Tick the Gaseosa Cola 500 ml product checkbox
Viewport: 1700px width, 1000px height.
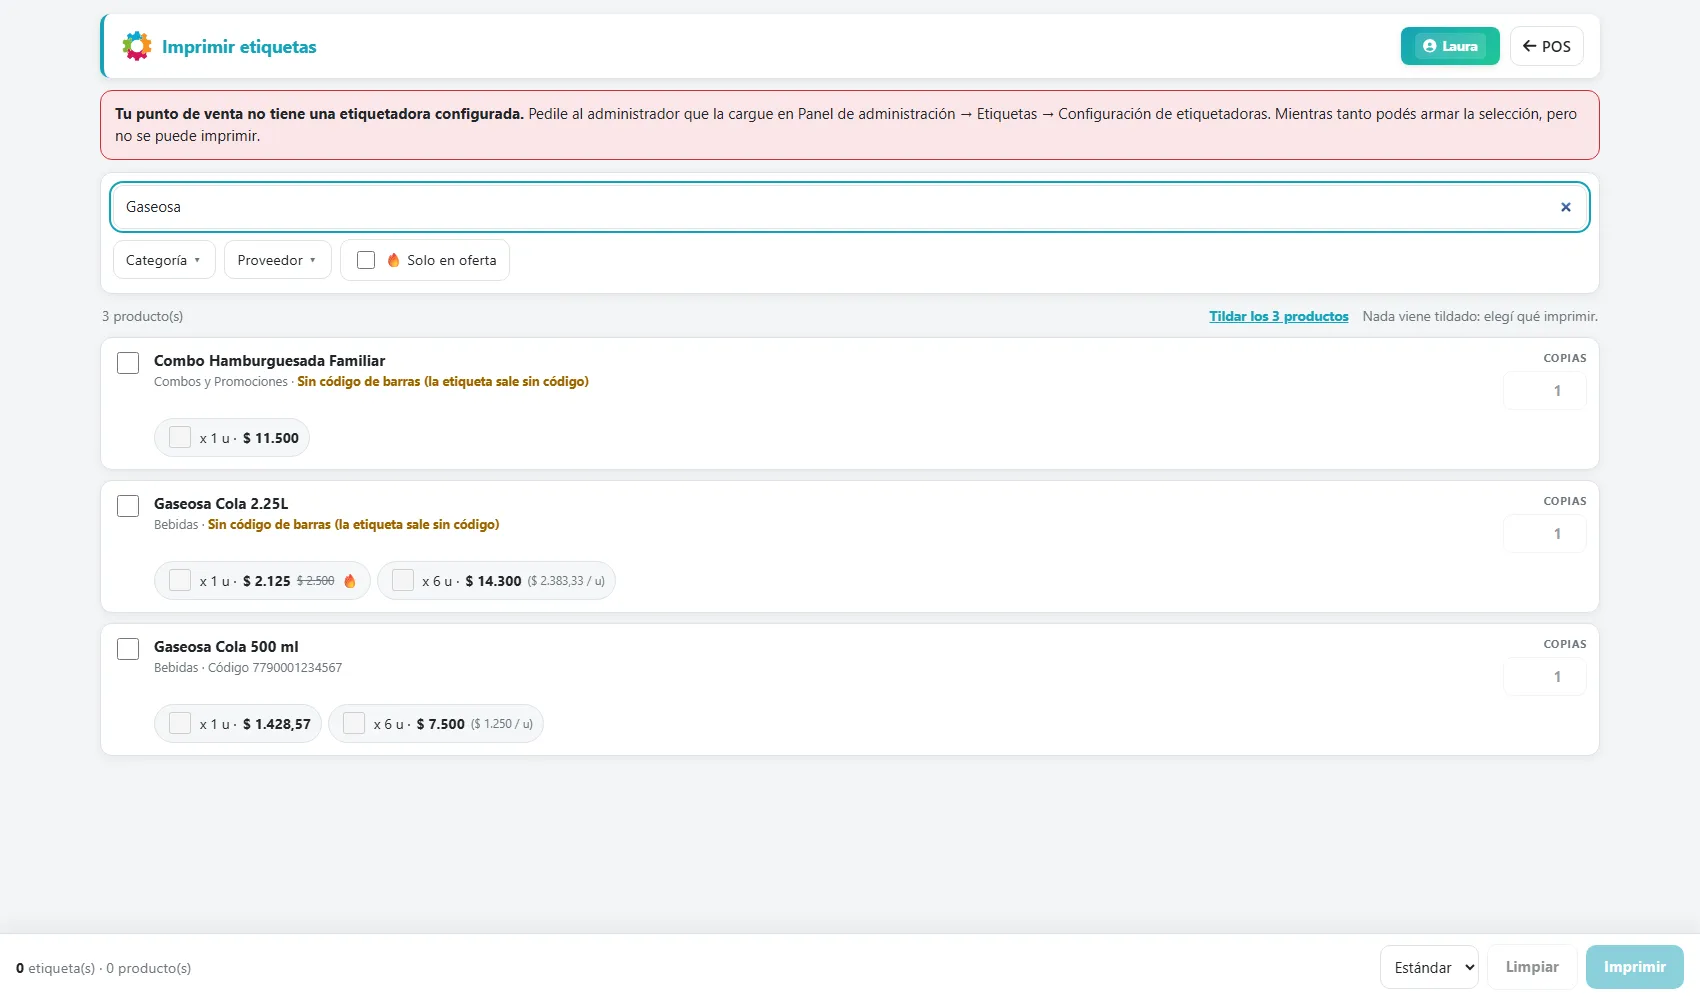coord(128,649)
